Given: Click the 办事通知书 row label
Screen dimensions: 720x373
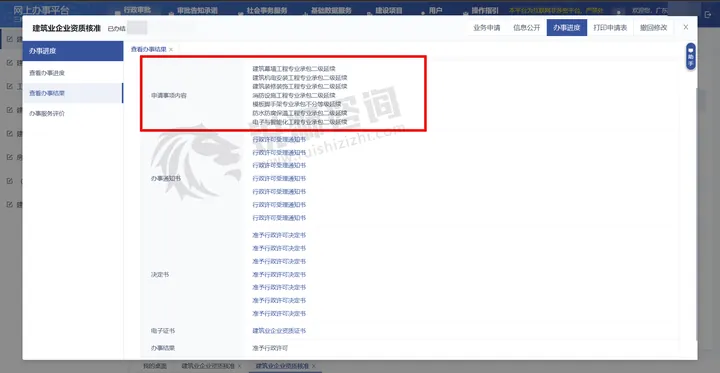Looking at the screenshot, I should point(166,178).
